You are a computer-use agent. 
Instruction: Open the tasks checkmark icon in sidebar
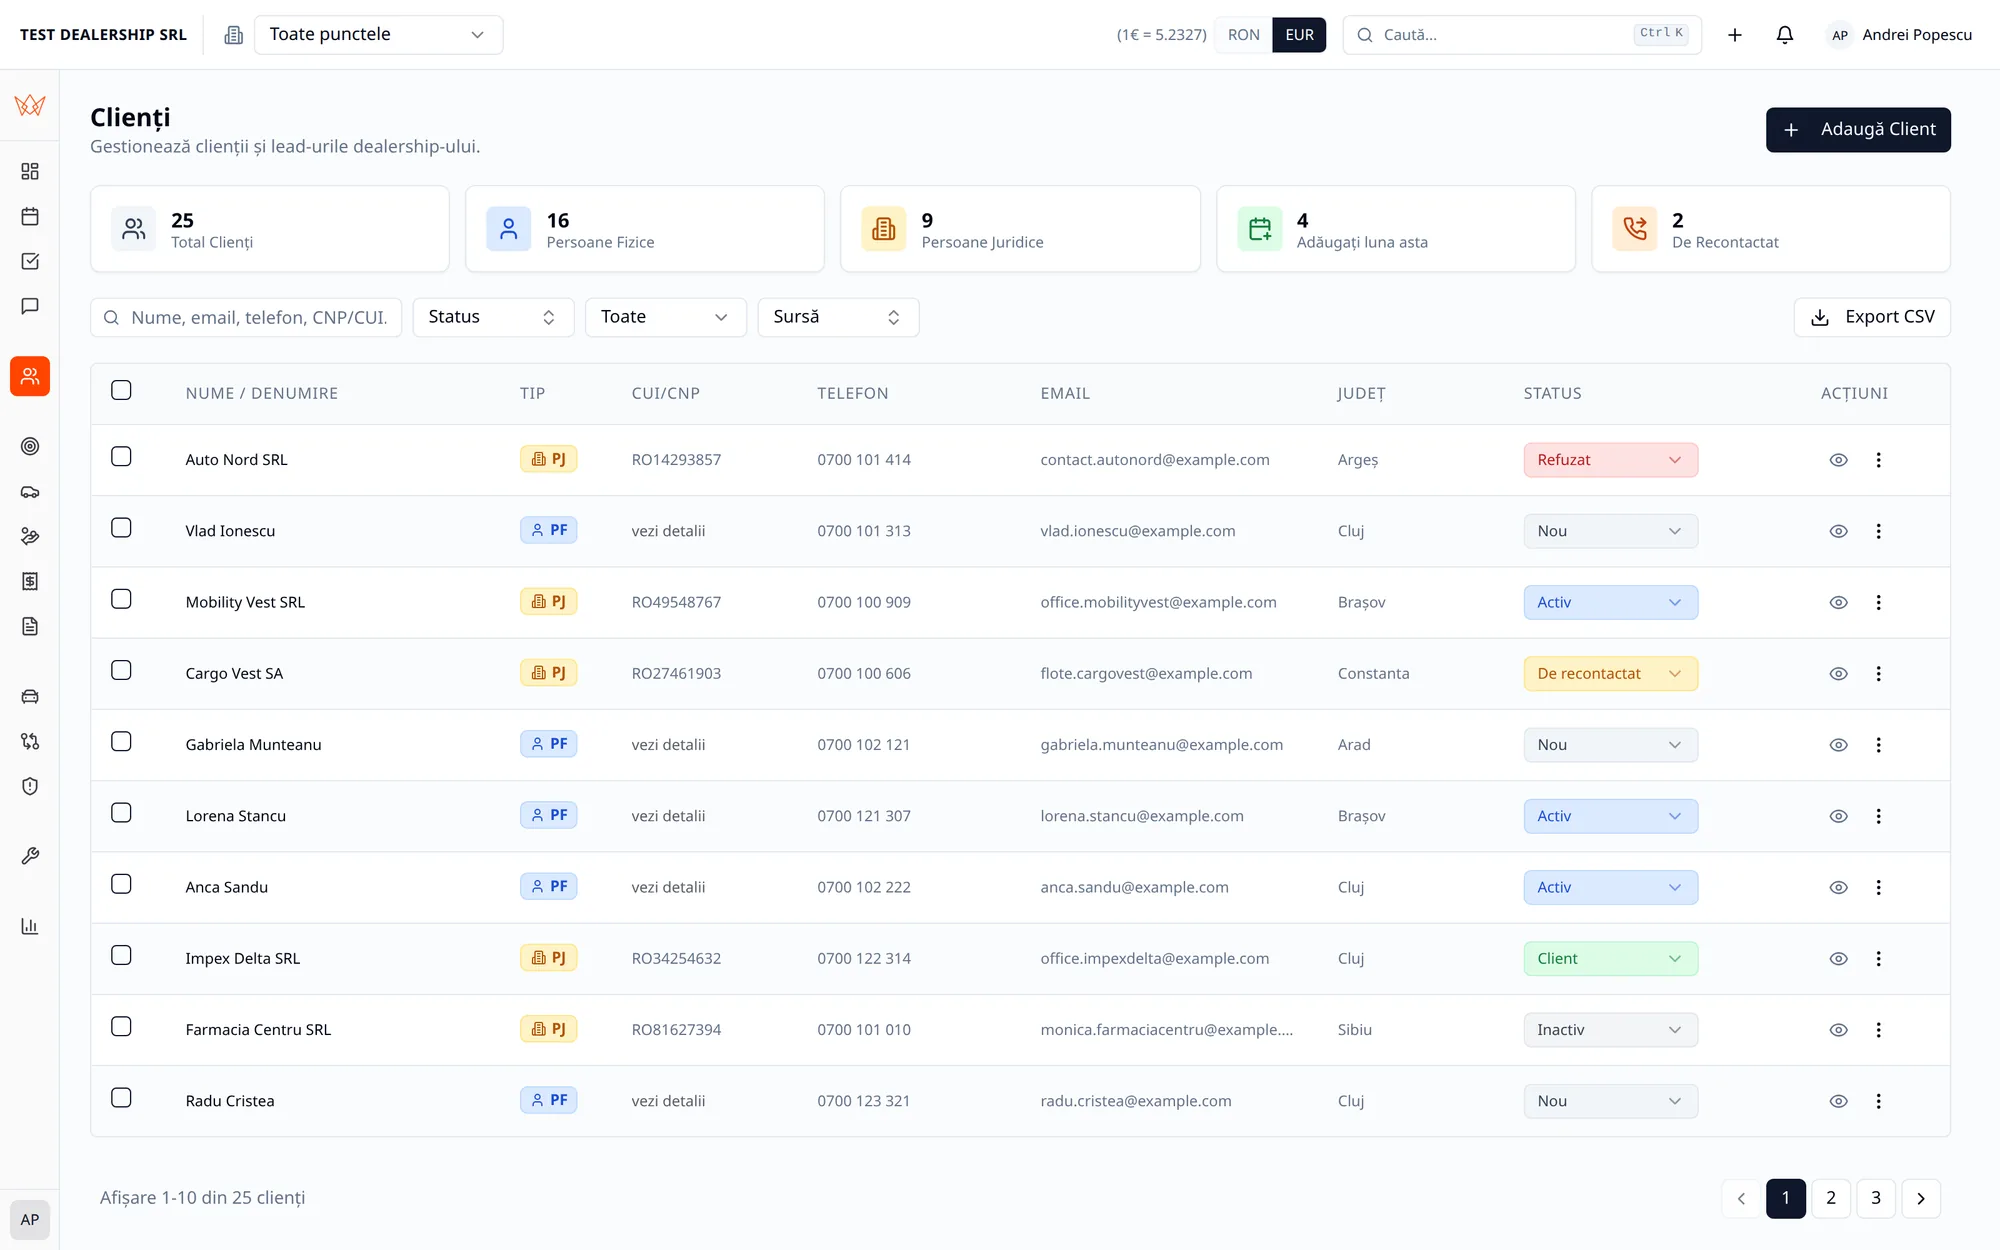coord(30,261)
